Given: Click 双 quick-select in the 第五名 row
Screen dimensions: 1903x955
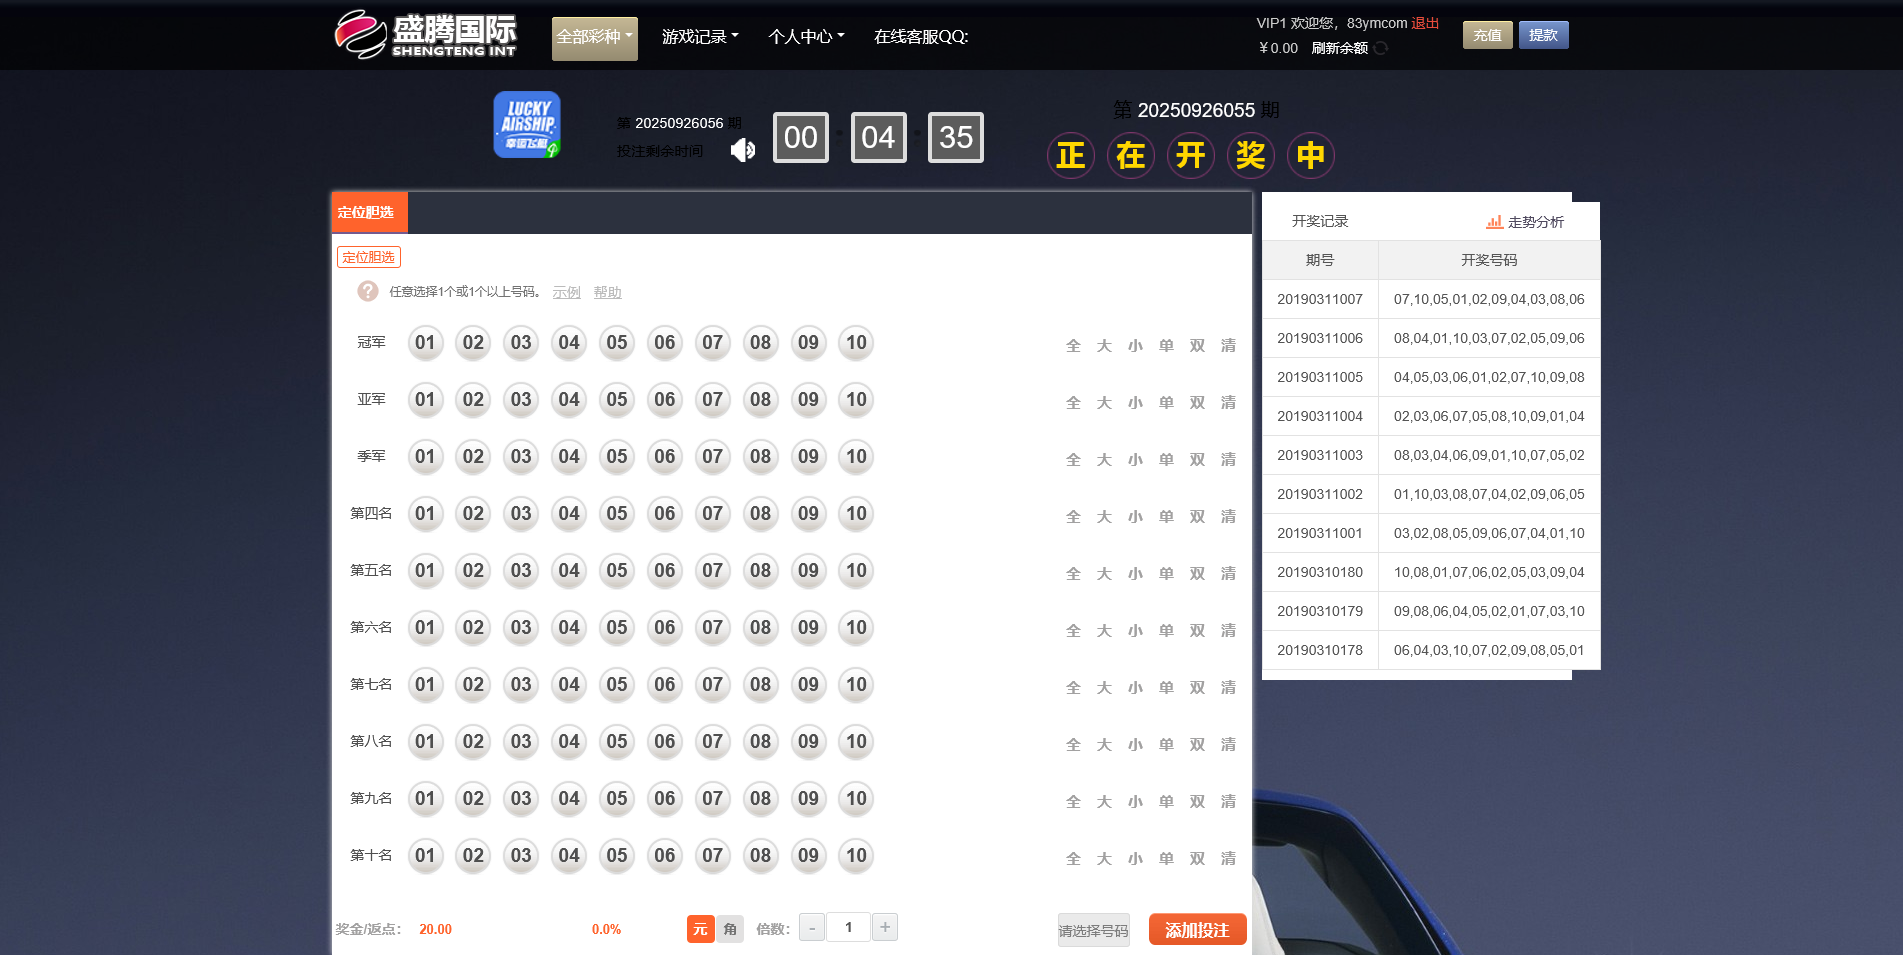Looking at the screenshot, I should pos(1197,574).
